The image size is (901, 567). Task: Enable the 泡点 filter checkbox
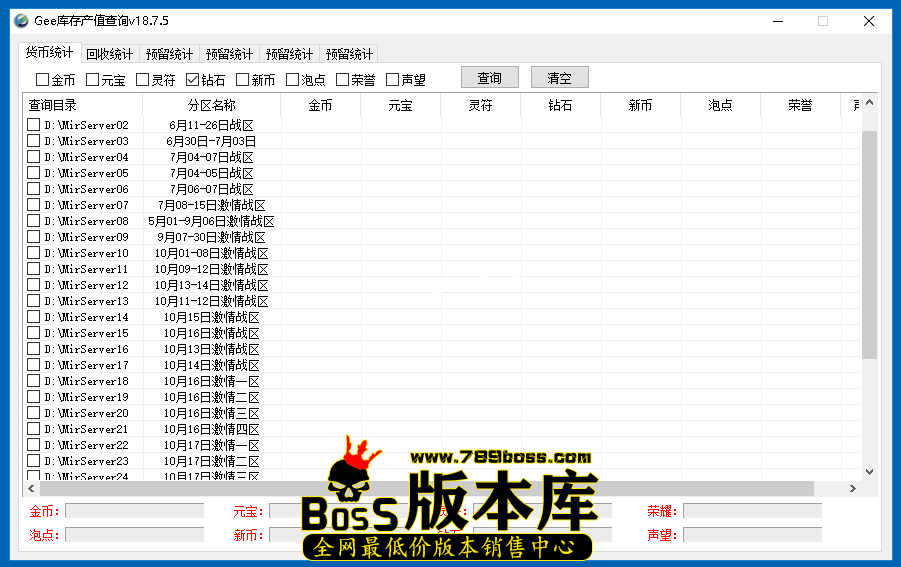click(292, 79)
